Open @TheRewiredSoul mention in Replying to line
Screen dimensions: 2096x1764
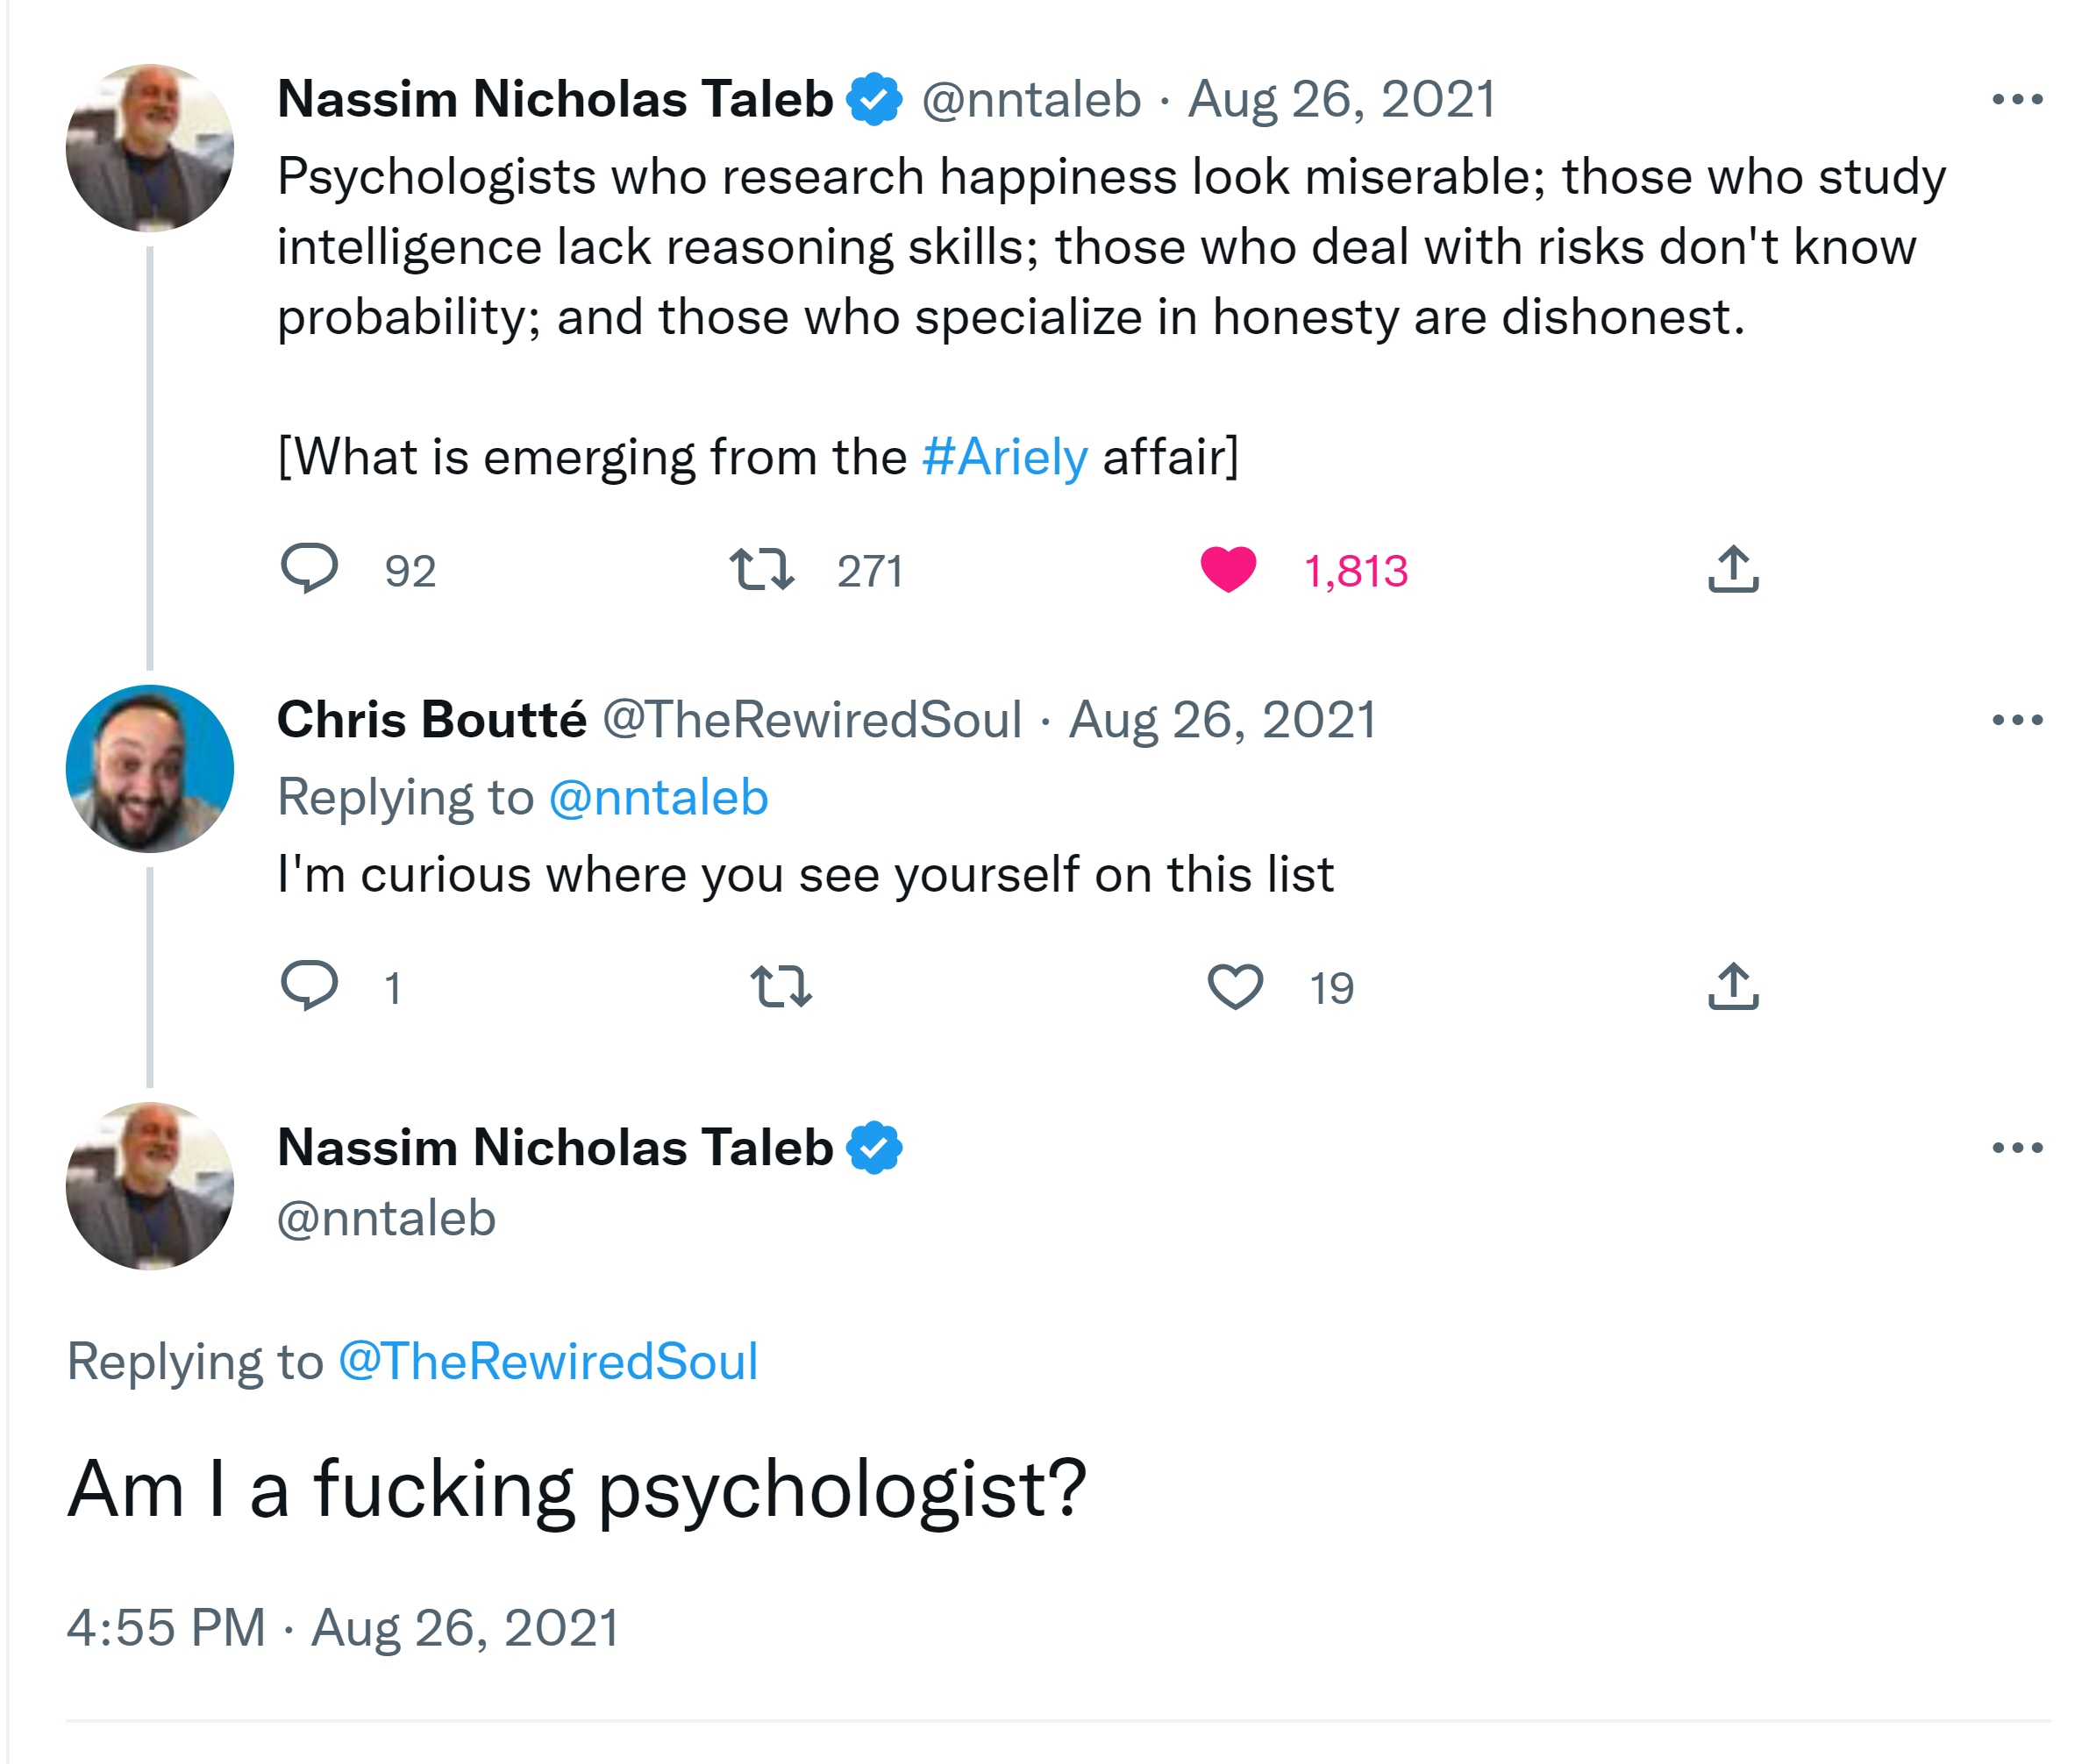click(x=548, y=1361)
